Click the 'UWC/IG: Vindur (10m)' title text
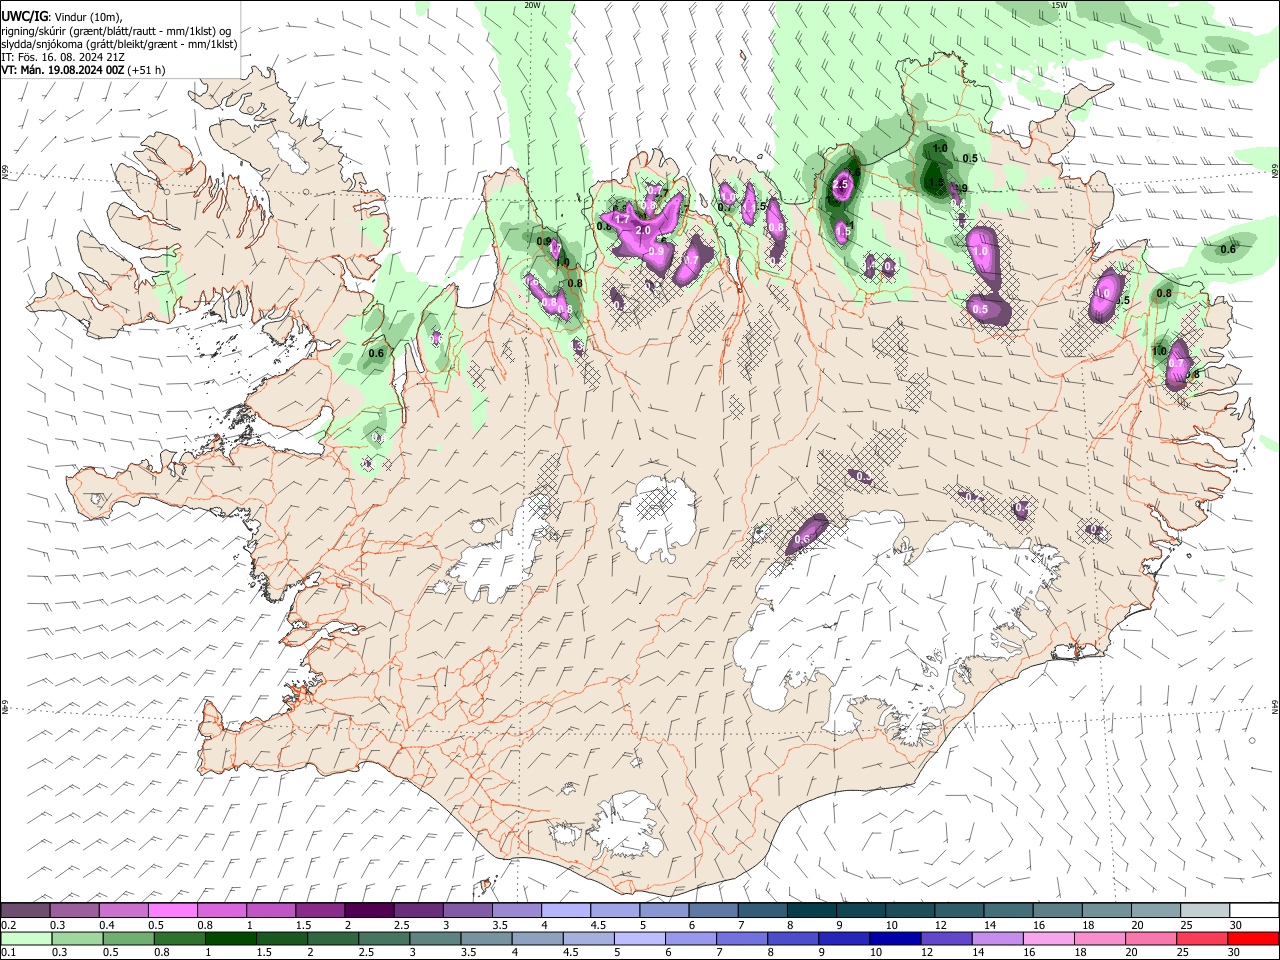Image resolution: width=1280 pixels, height=960 pixels. point(62,16)
